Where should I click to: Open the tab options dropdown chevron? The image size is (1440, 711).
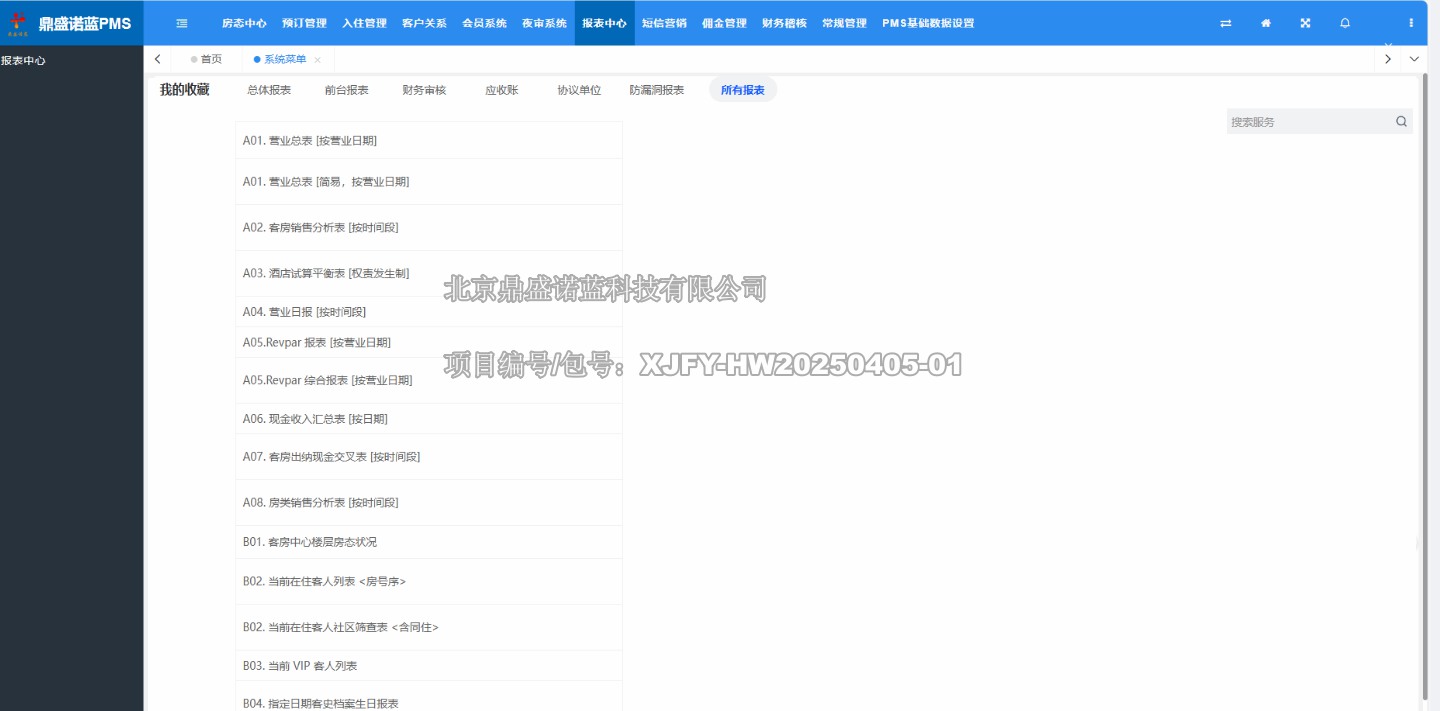click(1414, 59)
